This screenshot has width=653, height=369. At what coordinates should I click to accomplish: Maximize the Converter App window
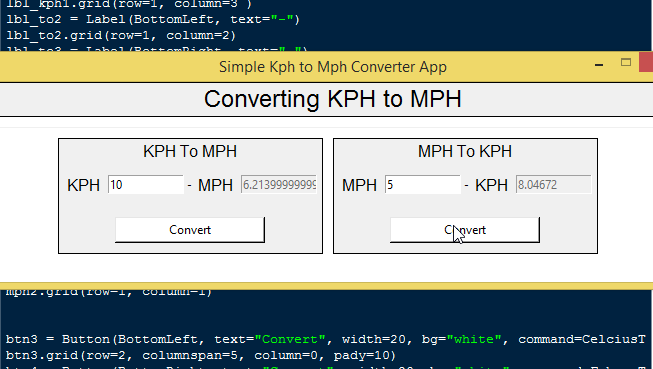pos(626,62)
